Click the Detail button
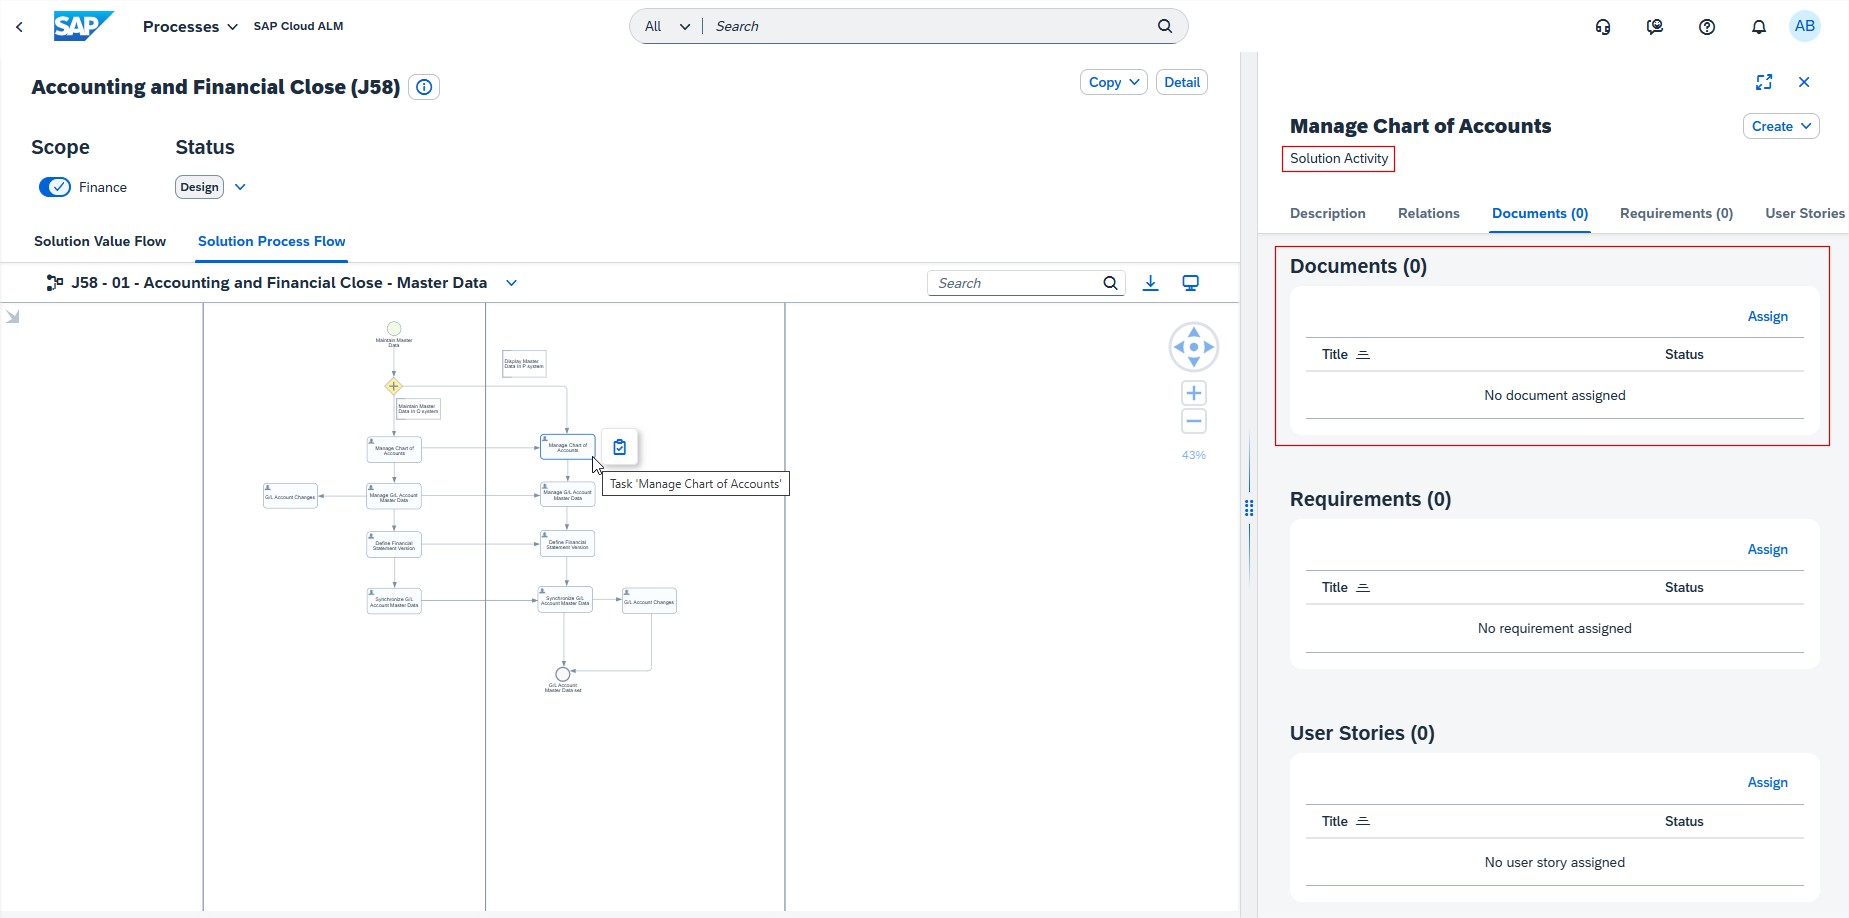Viewport: 1849px width, 918px height. pos(1181,82)
